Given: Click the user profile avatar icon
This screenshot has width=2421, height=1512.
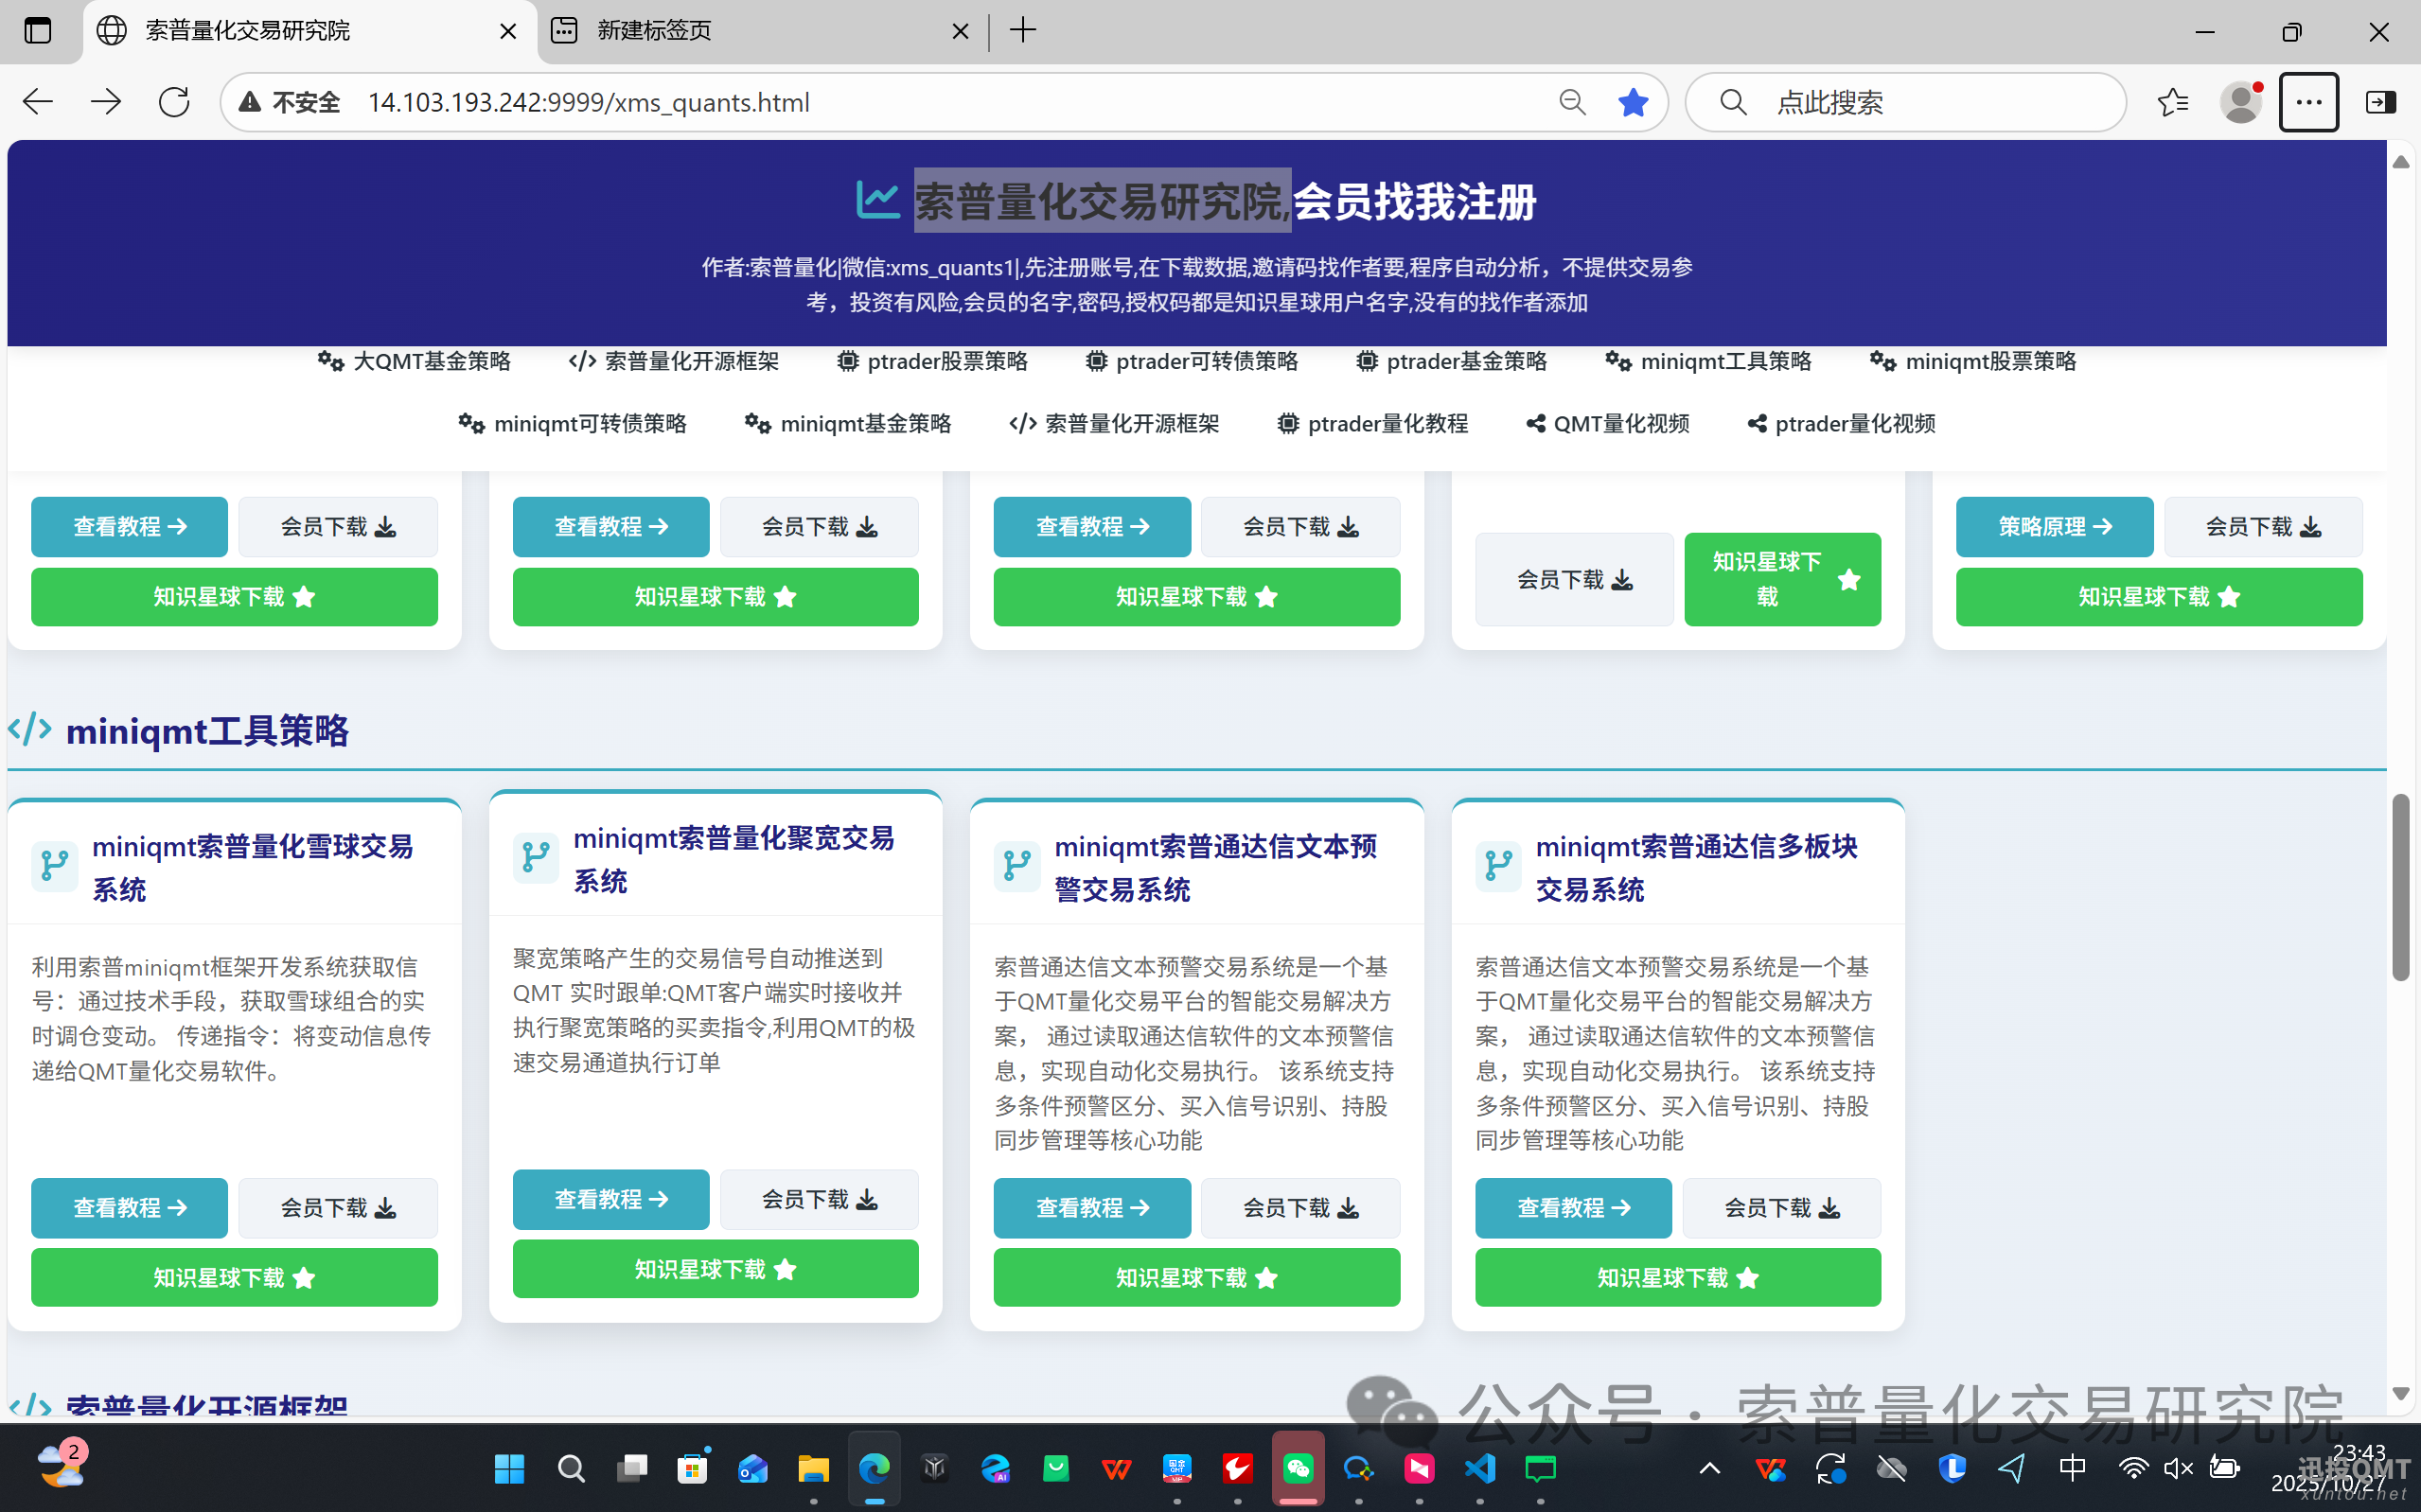Looking at the screenshot, I should [x=2240, y=102].
